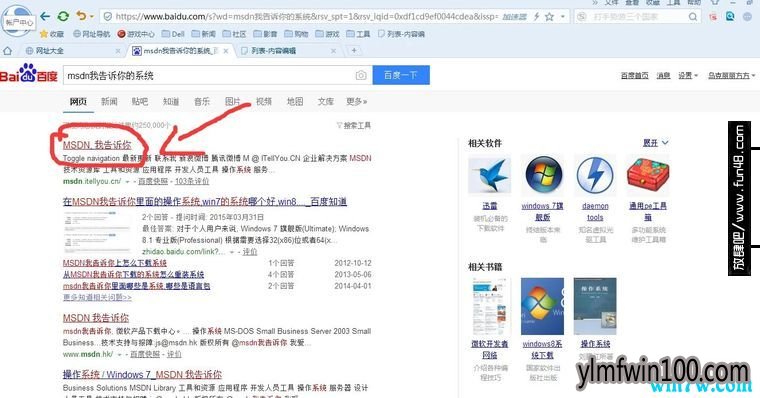Close the 网址大全 tab
The height and width of the screenshot is (398, 760).
(118, 51)
